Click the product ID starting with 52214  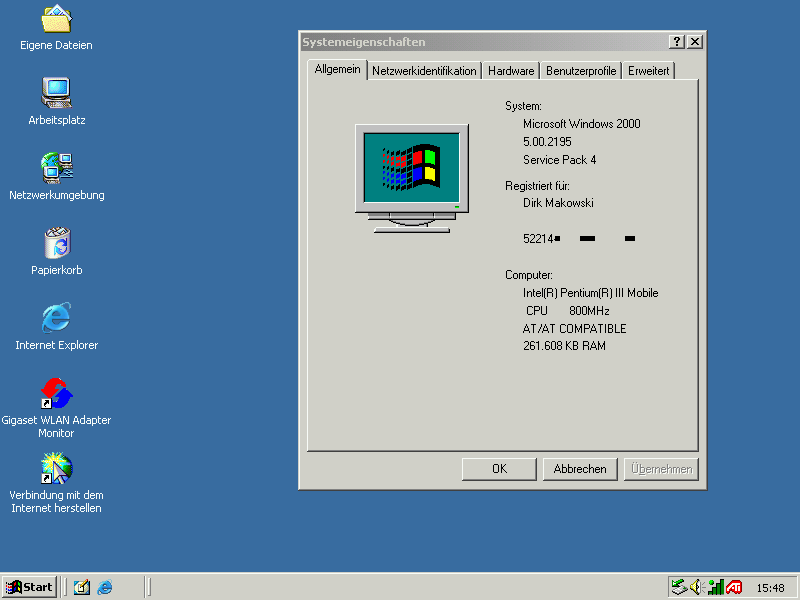click(579, 239)
